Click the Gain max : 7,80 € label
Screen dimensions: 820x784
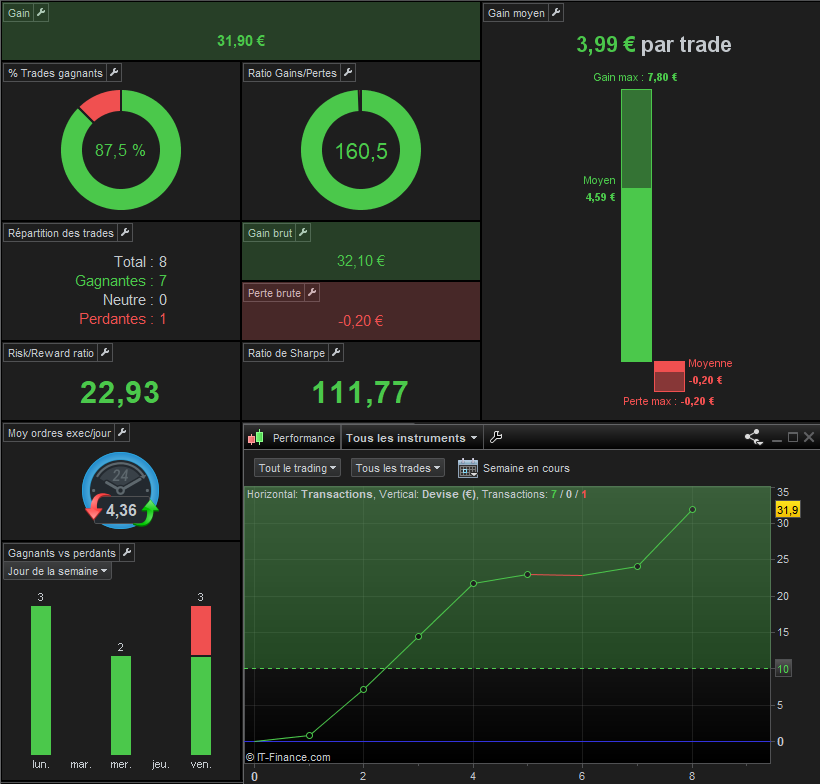[x=635, y=77]
